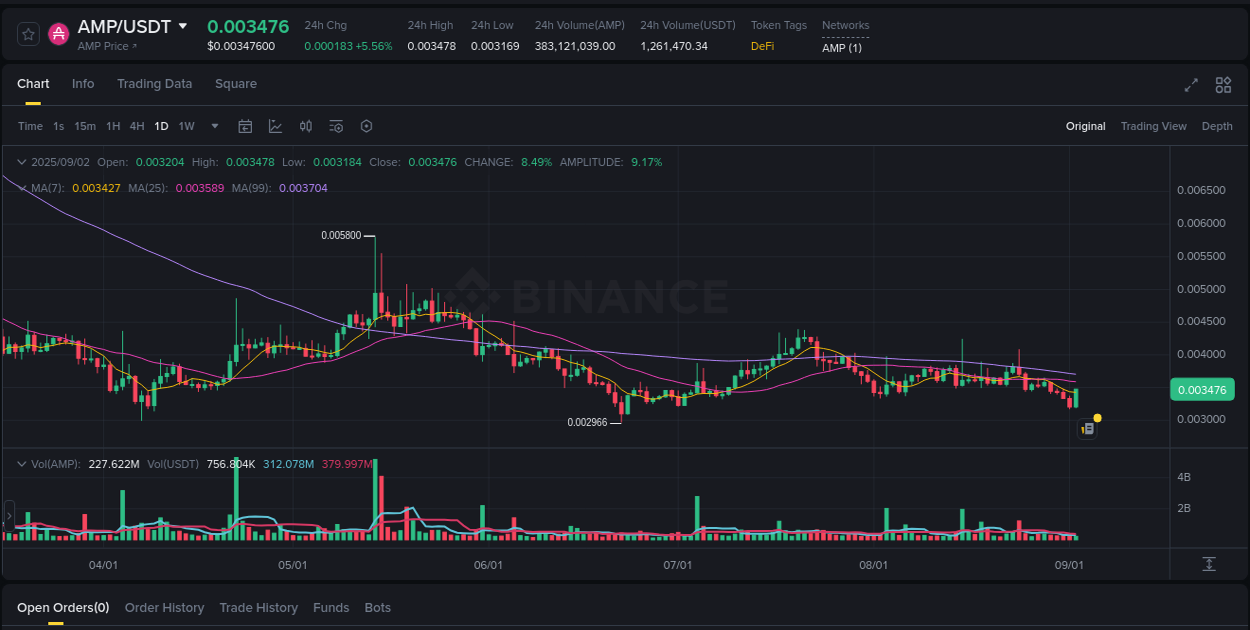Screen dimensions: 1250x630
Task: Expand additional timeframe intervals dropdown
Action: [214, 126]
